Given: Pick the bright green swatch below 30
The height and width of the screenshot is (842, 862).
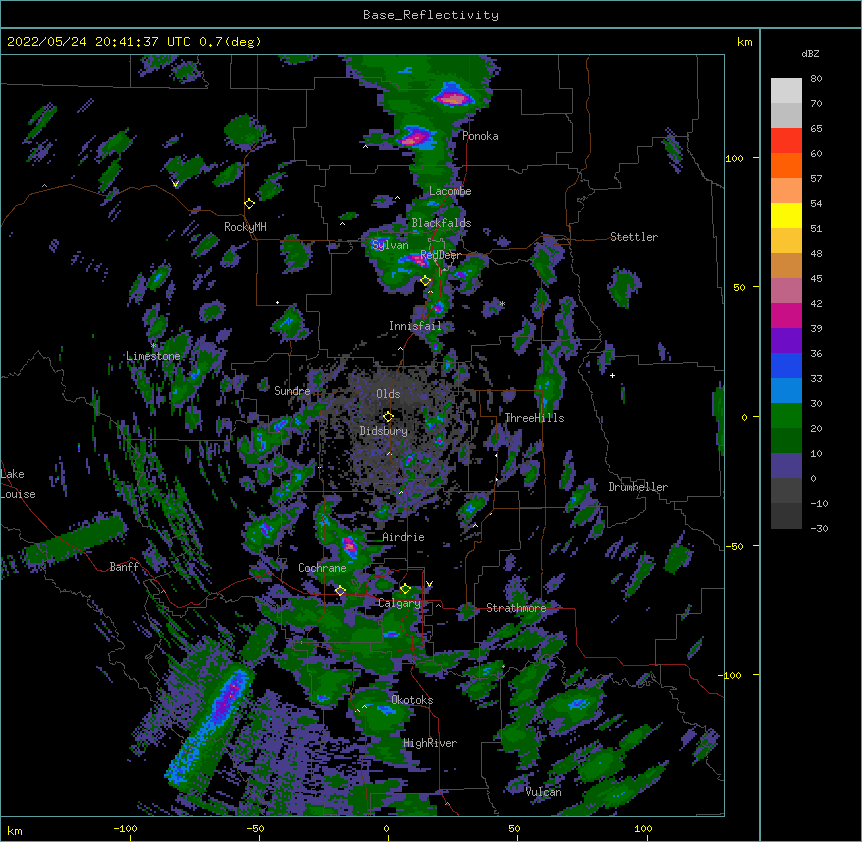Looking at the screenshot, I should pos(786,416).
